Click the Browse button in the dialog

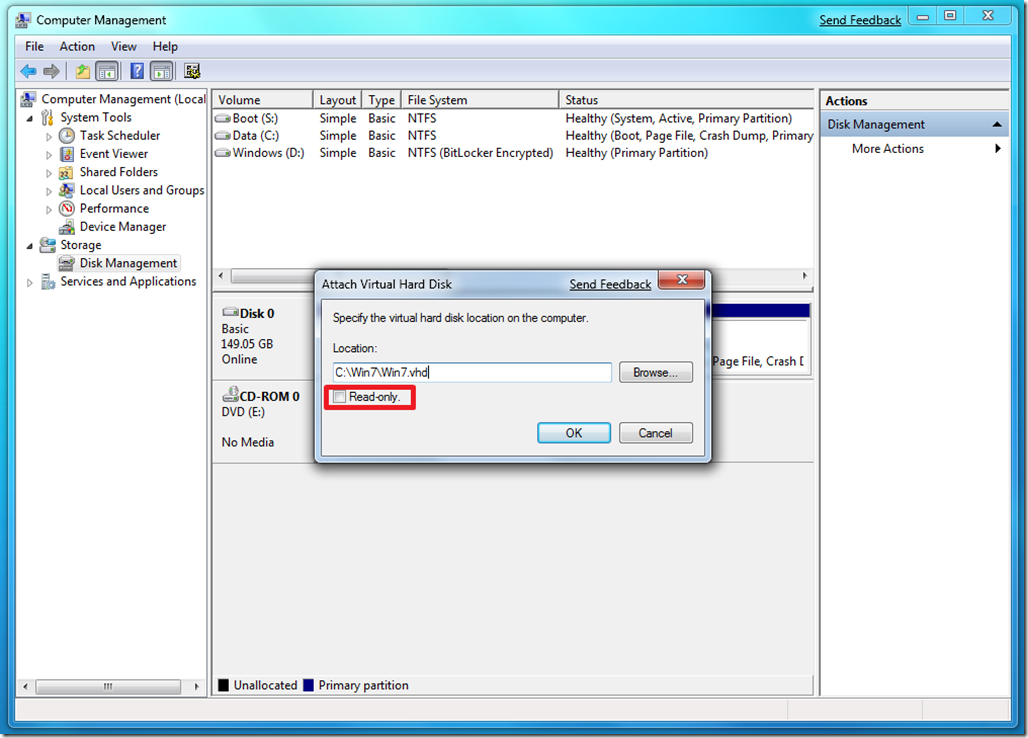[655, 372]
